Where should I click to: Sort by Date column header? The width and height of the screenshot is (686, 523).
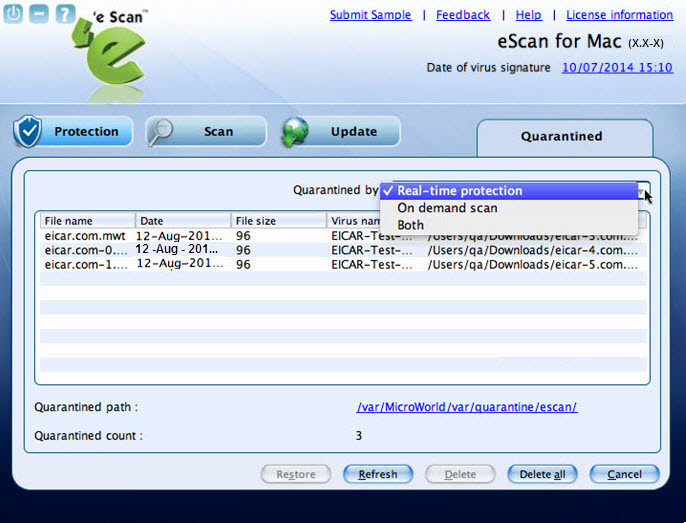coord(183,221)
